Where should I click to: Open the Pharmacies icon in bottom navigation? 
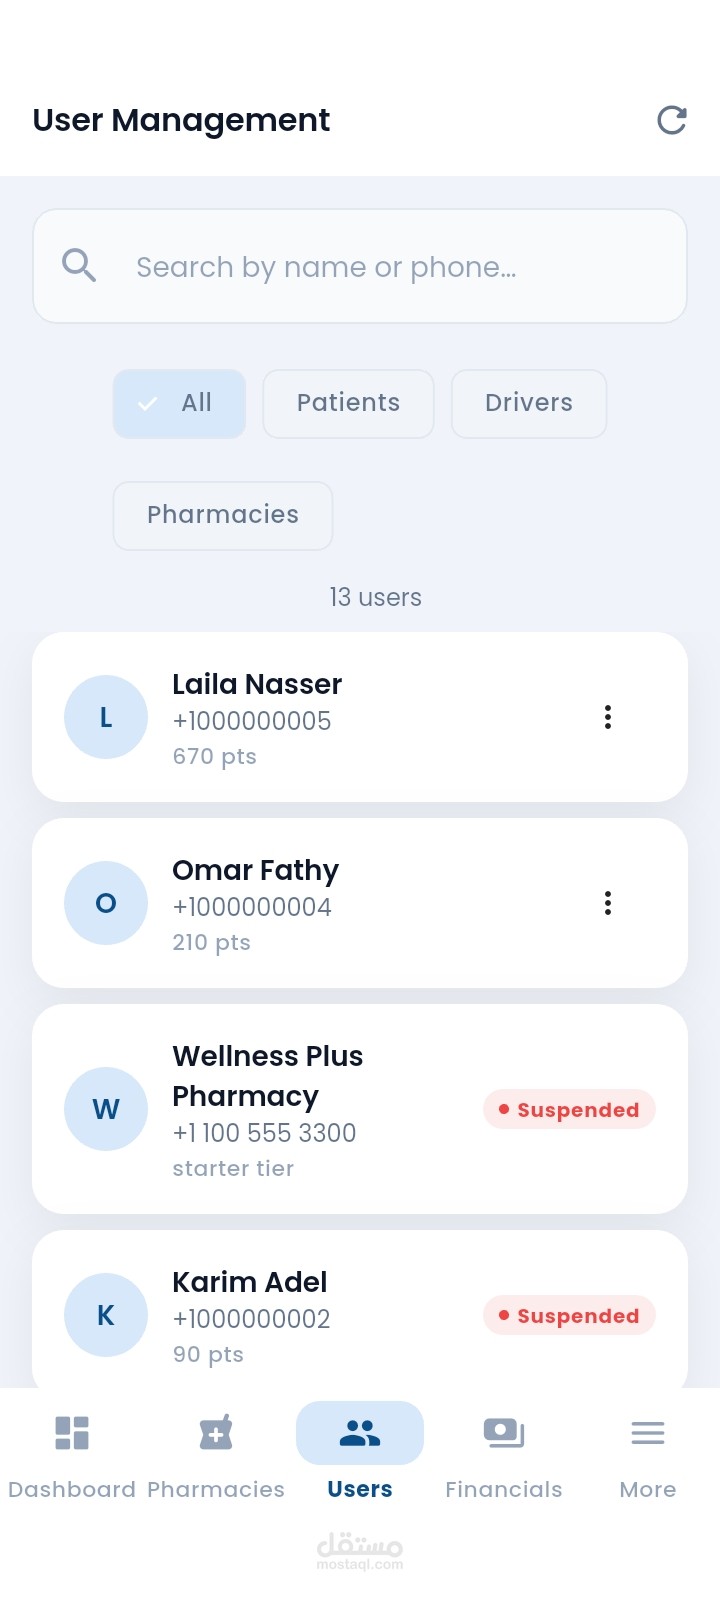point(216,1433)
